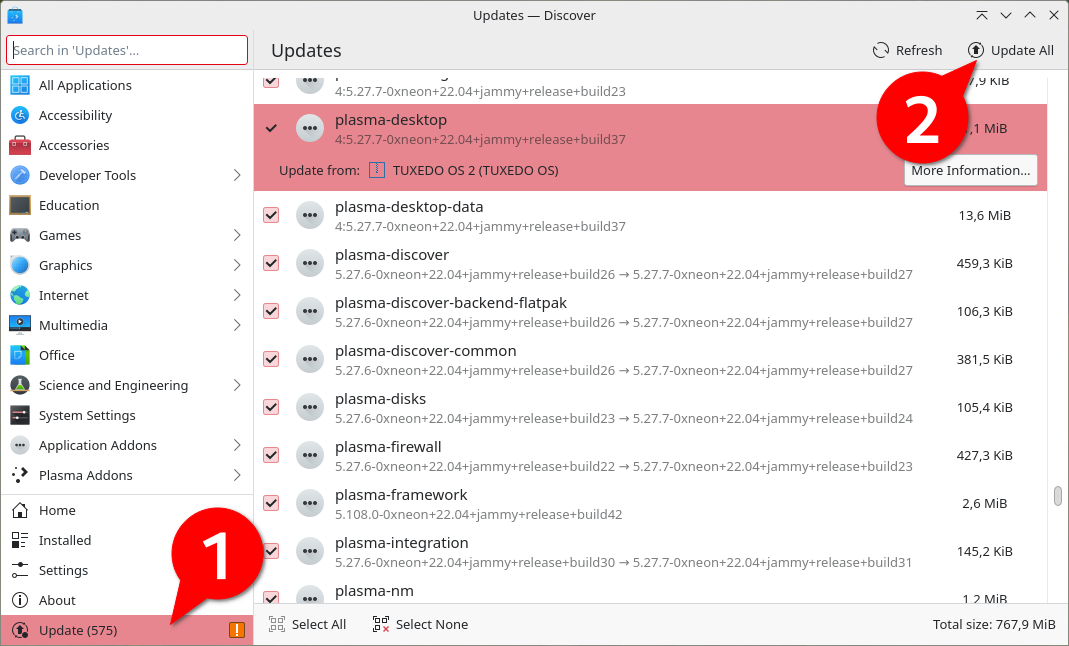Open More Information for plasma-desktop
Image resolution: width=1069 pixels, height=646 pixels.
point(970,169)
